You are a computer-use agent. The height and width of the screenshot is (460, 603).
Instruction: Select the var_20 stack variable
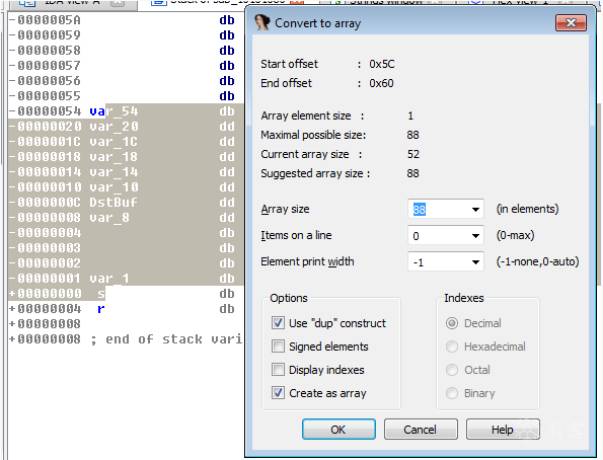point(113,126)
